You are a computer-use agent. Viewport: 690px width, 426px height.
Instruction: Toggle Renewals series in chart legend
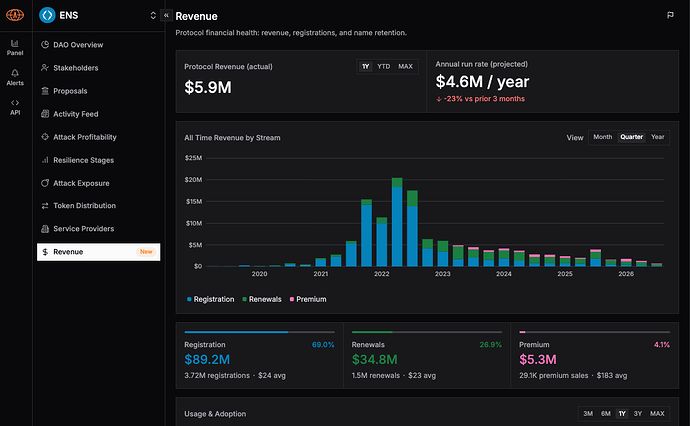point(262,299)
